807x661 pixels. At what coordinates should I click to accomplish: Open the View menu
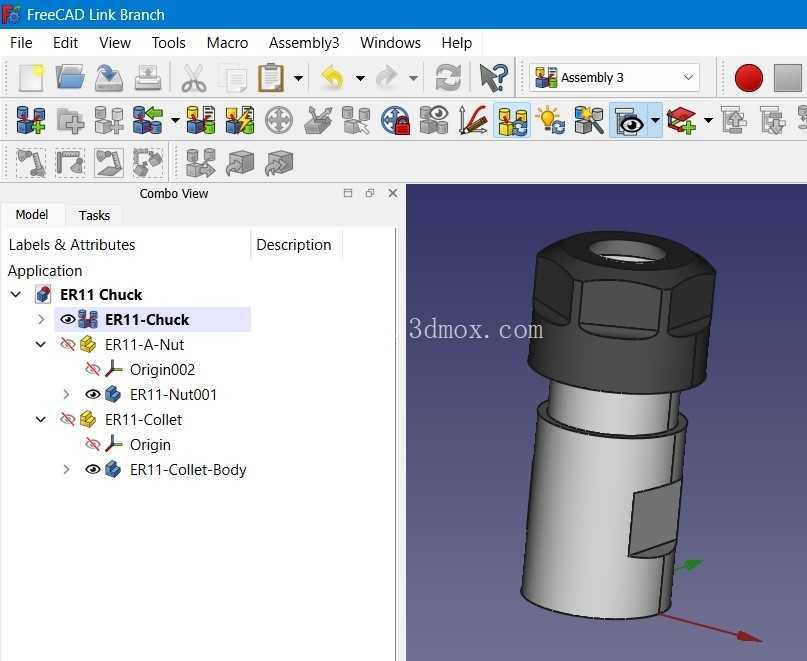coord(115,43)
